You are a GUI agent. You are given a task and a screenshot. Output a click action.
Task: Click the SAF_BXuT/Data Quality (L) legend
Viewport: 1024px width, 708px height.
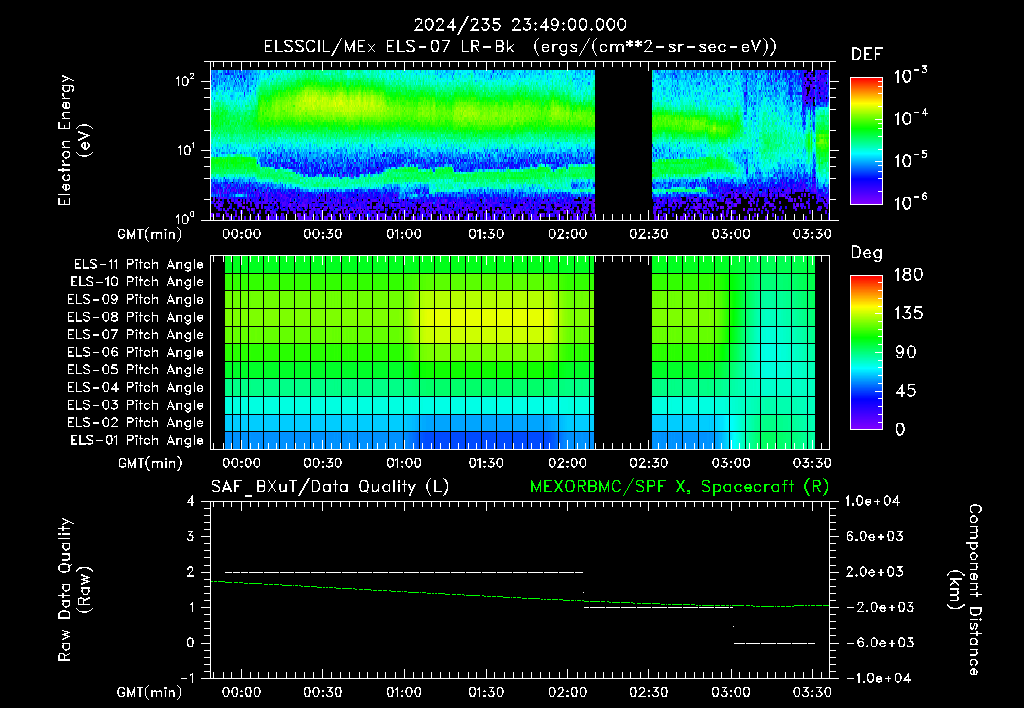click(330, 487)
